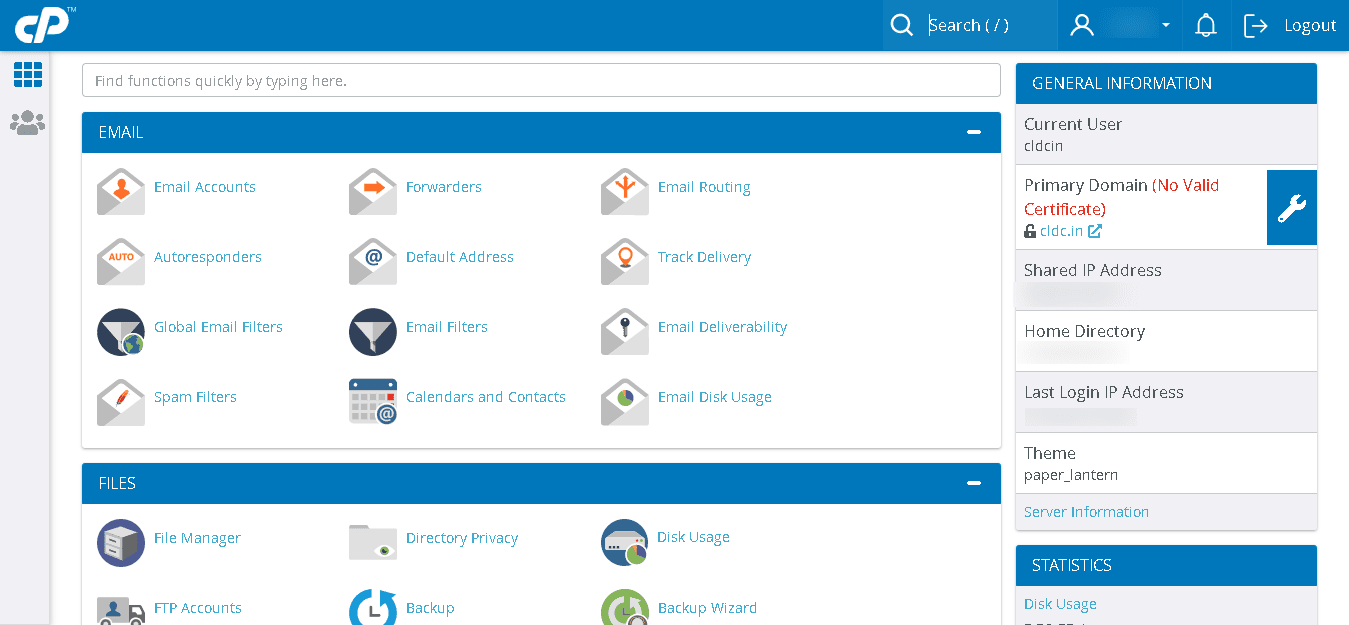Image resolution: width=1349 pixels, height=625 pixels.
Task: Open the Forwarders link
Action: click(444, 187)
